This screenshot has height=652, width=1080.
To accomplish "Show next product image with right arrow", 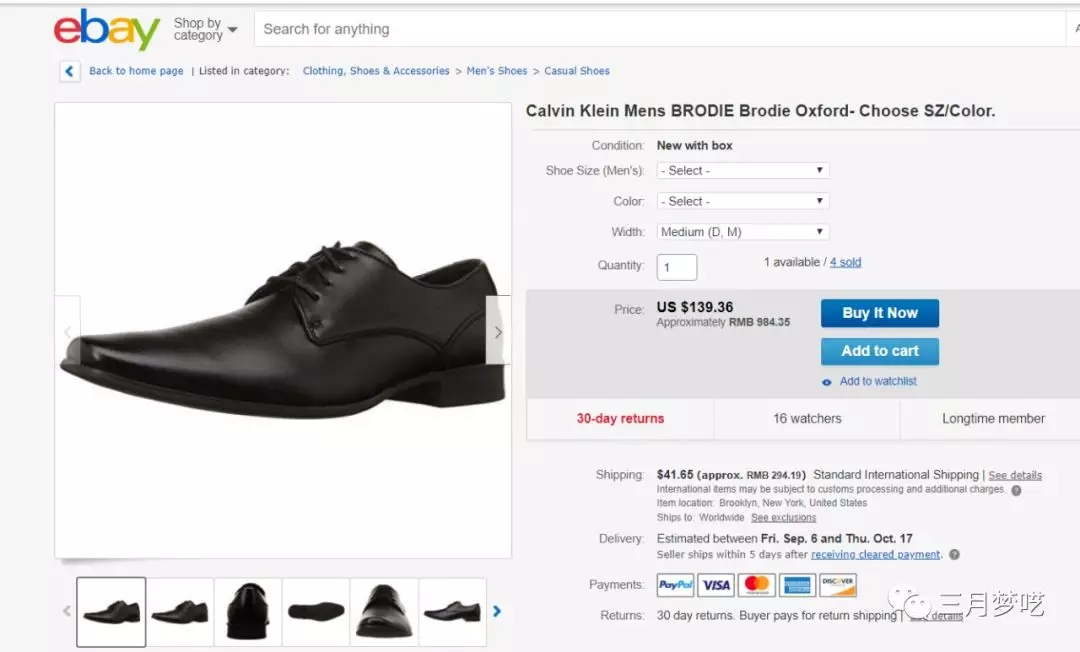I will tap(498, 332).
